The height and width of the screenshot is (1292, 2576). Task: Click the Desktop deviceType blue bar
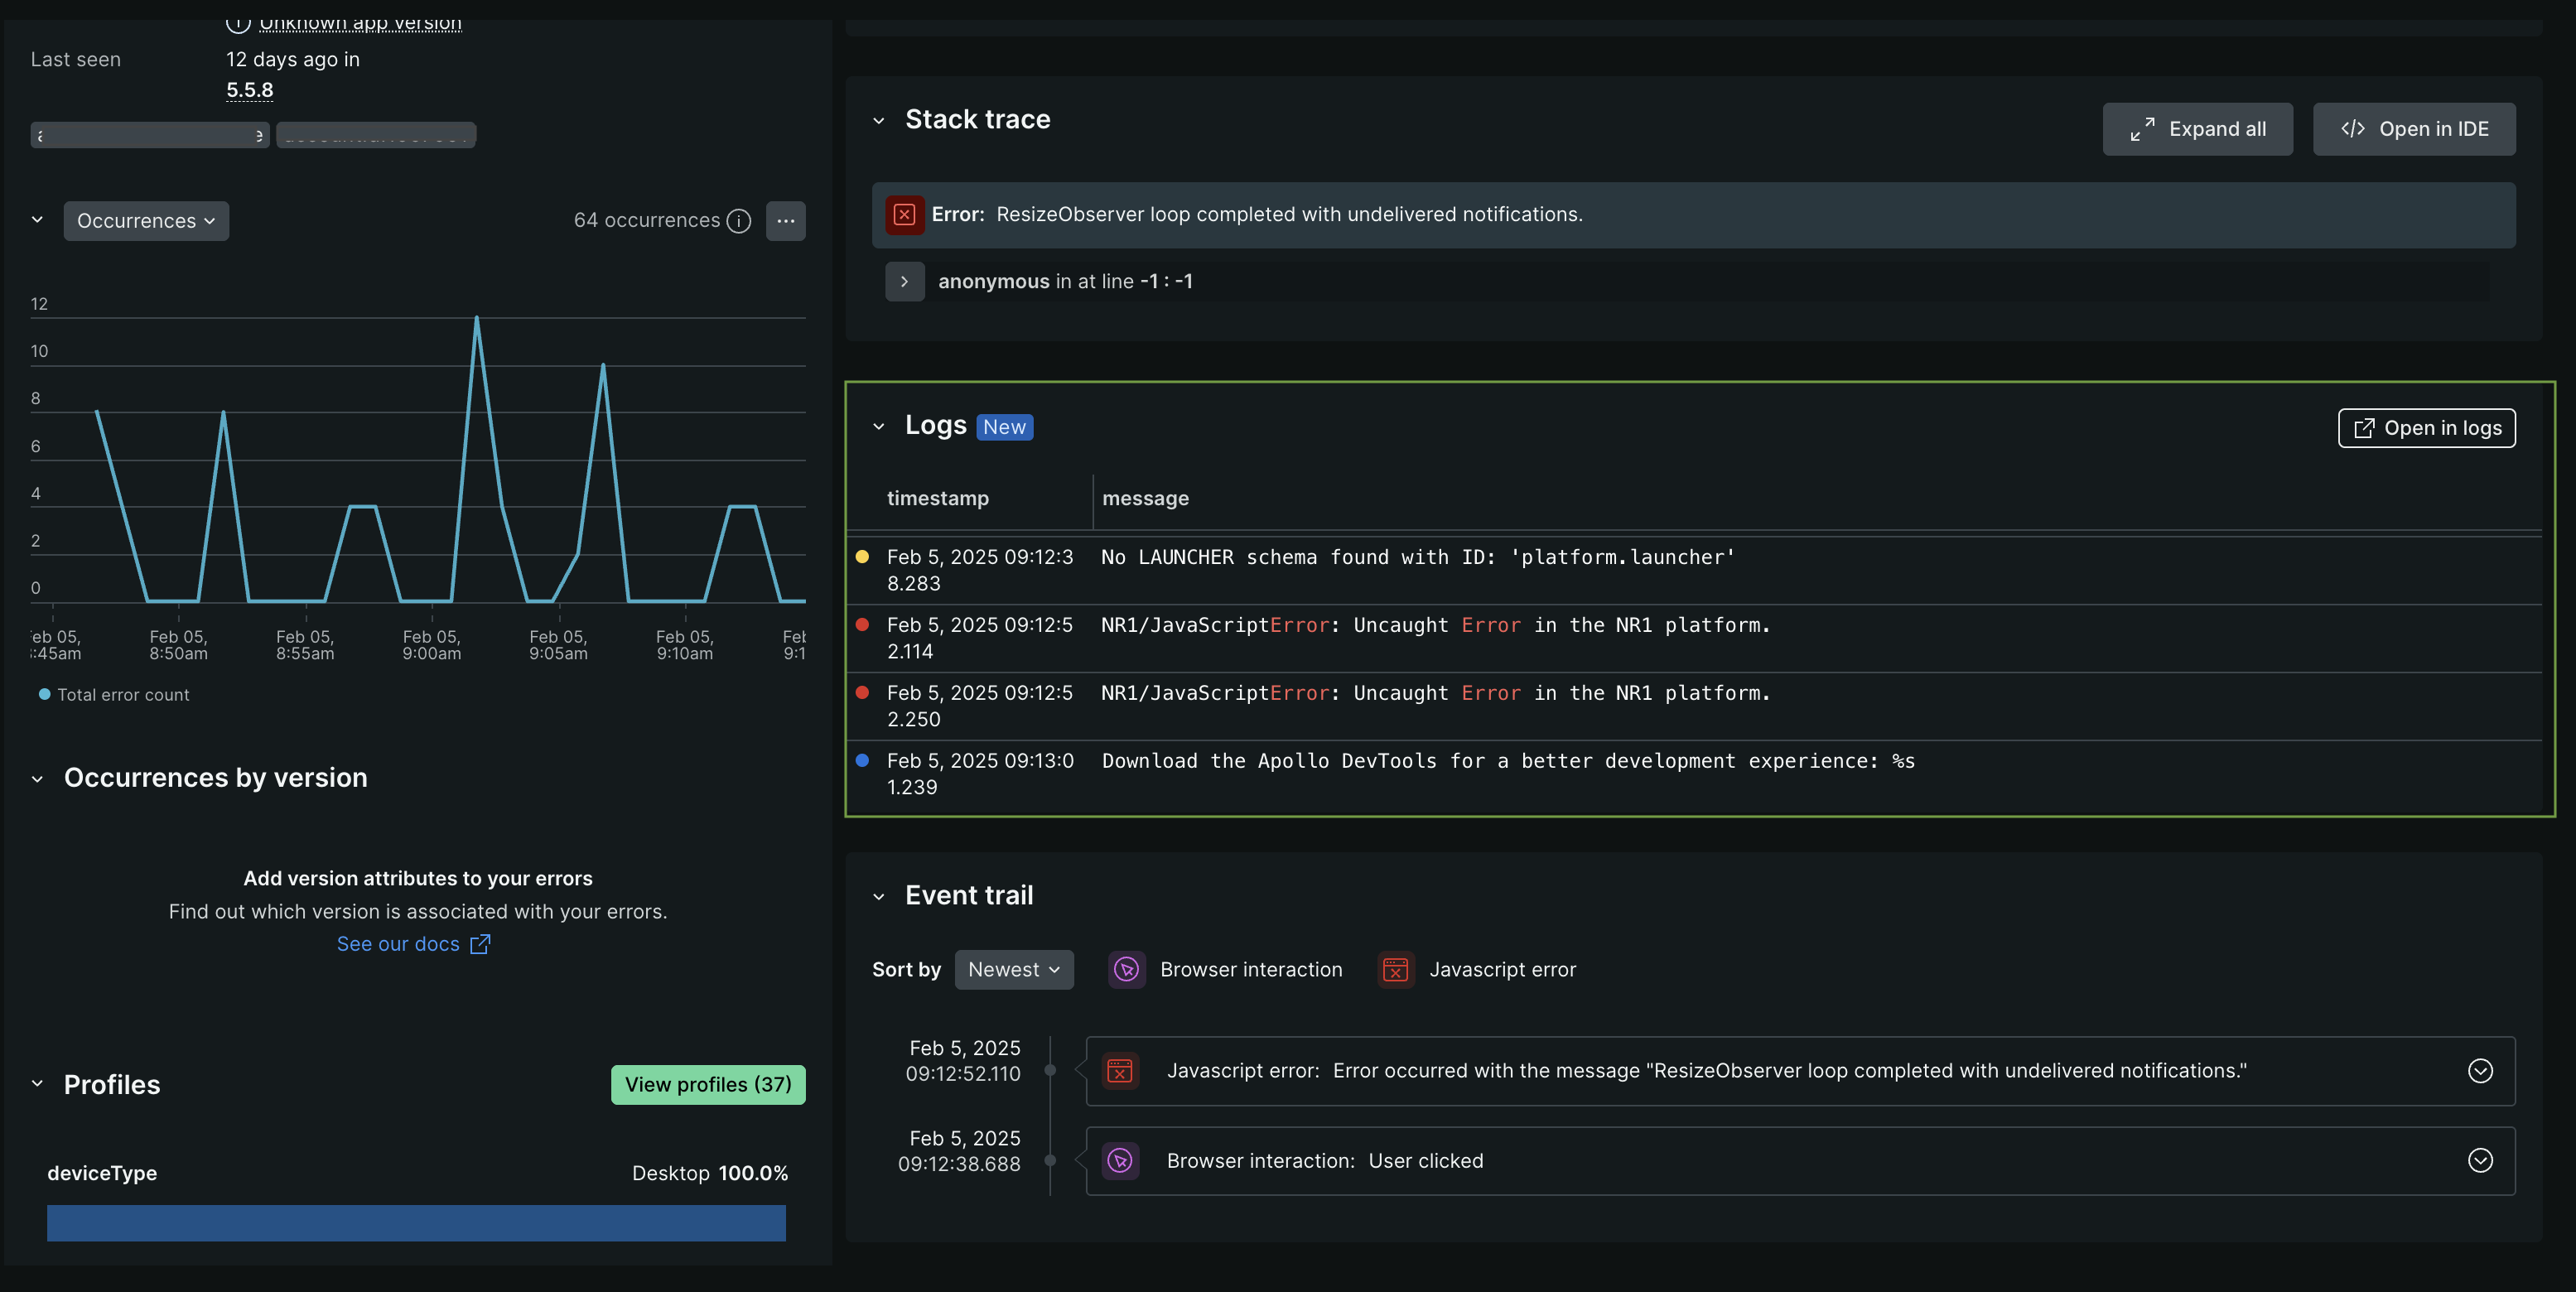coord(416,1222)
